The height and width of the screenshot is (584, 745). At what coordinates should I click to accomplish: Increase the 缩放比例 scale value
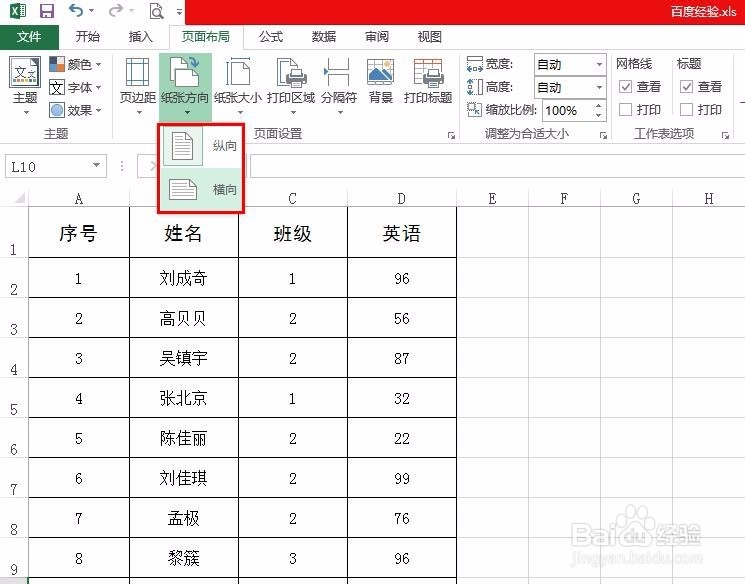(600, 105)
